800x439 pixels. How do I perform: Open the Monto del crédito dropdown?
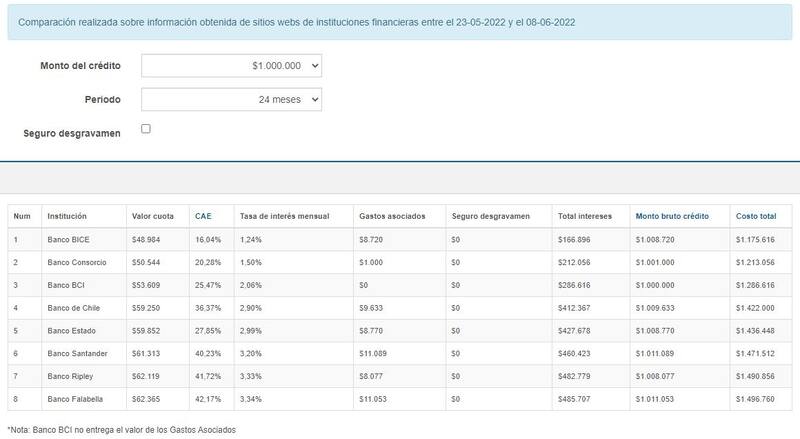coord(231,65)
